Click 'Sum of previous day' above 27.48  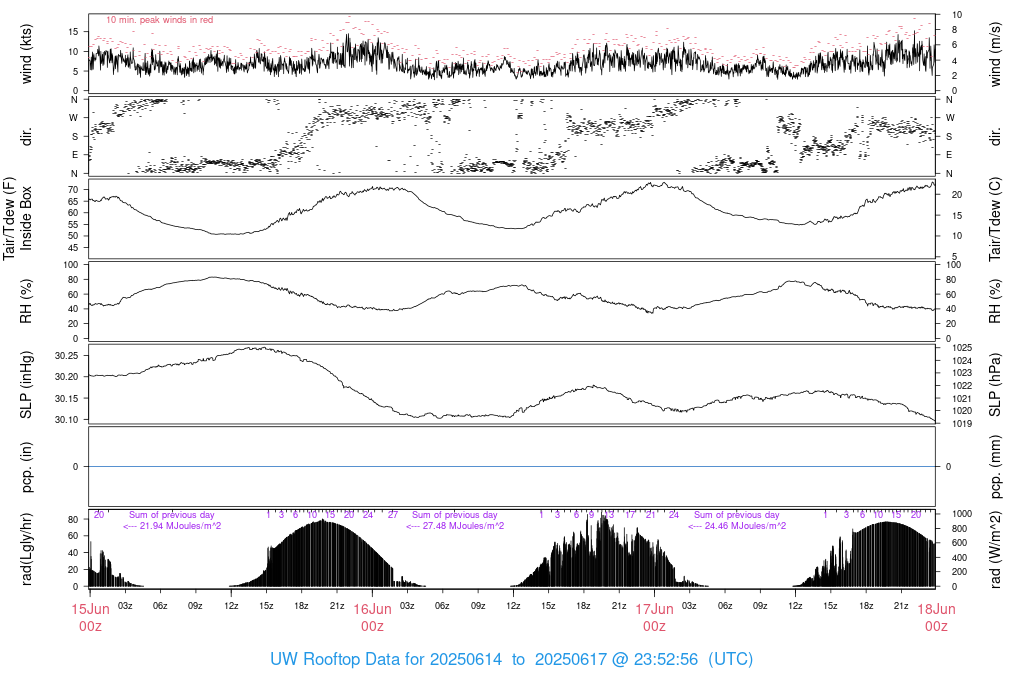(455, 515)
